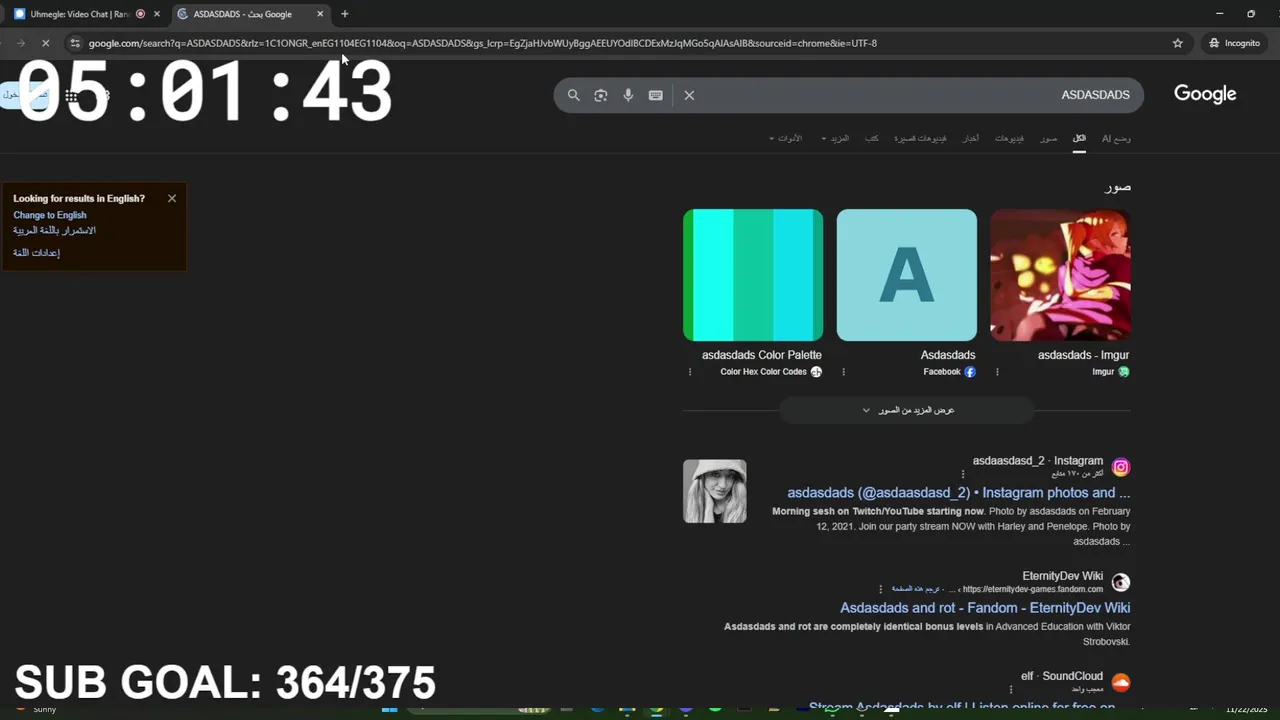1280x720 pixels.
Task: Stop page loading with the X button
Action: point(47,43)
